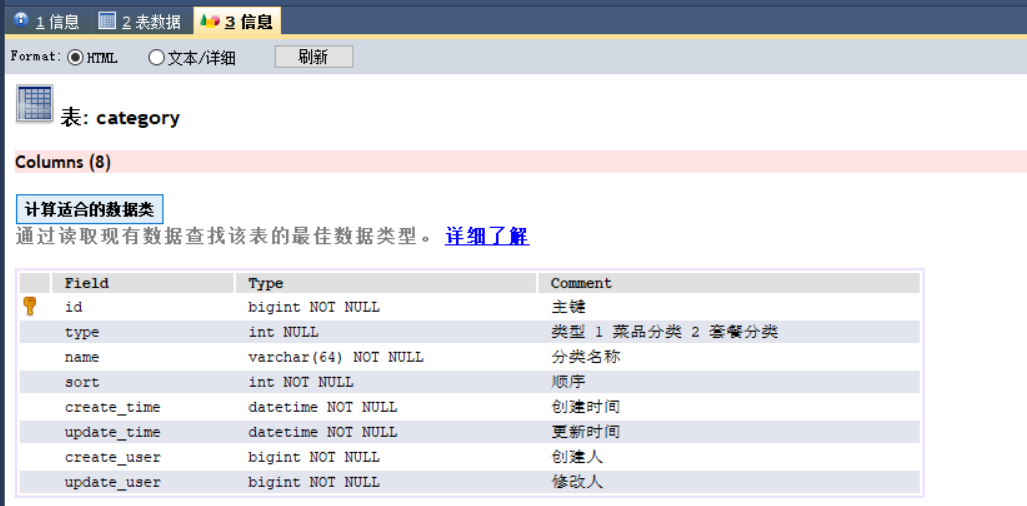Click the colored shapes icon on tab 3
1027x506 pixels.
pyautogui.click(x=210, y=21)
